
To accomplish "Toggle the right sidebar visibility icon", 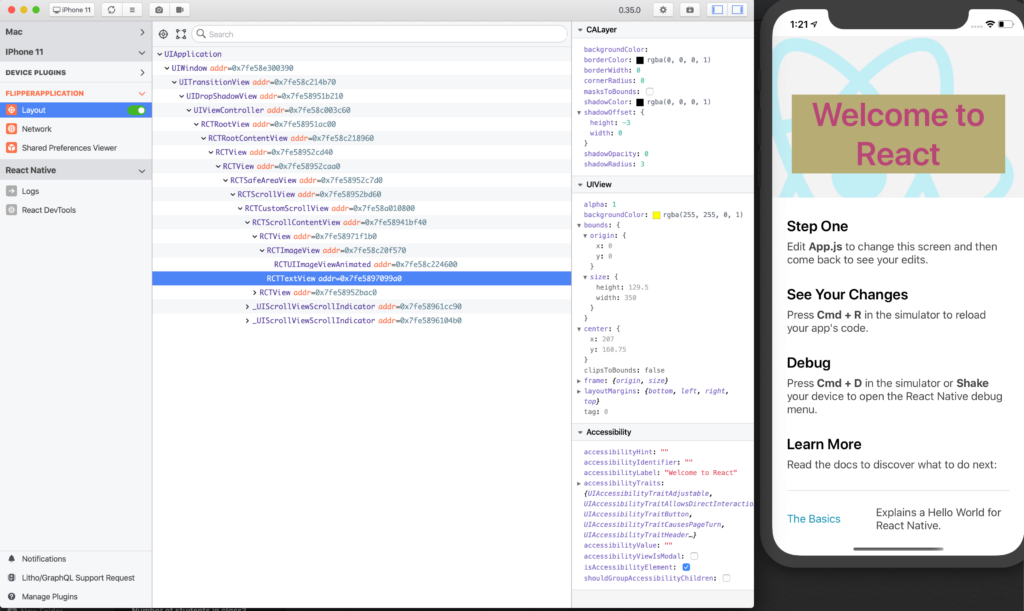I will tap(737, 10).
